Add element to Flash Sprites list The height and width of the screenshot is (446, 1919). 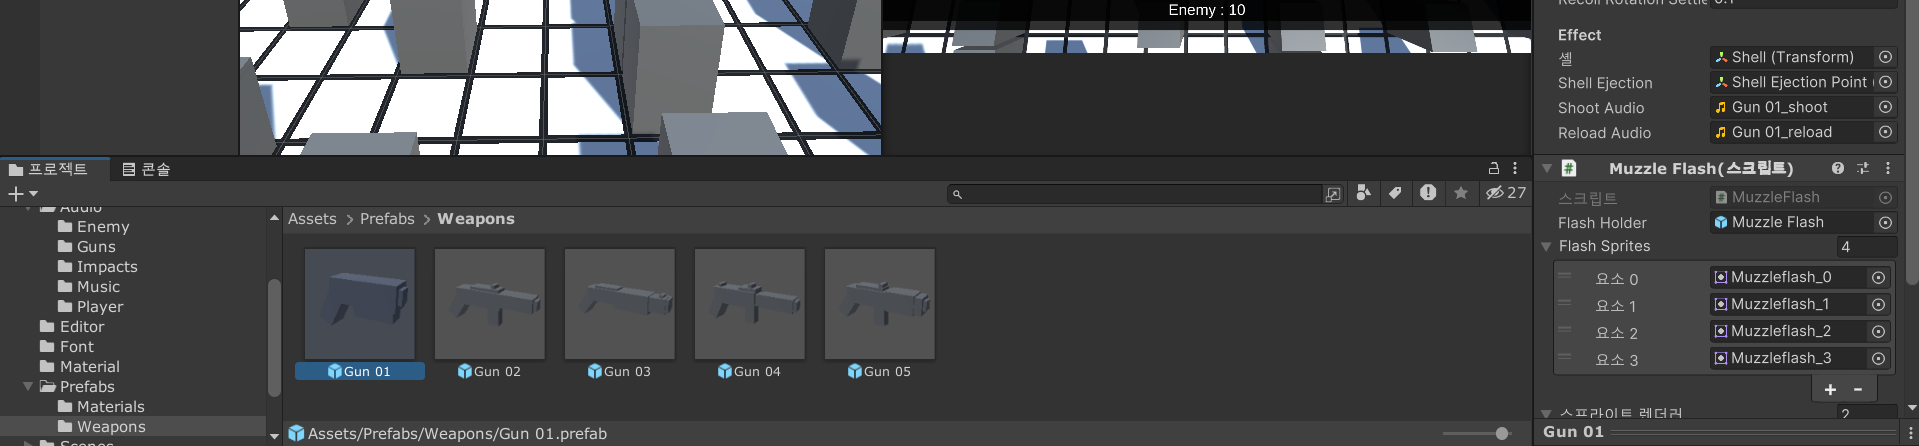point(1830,389)
